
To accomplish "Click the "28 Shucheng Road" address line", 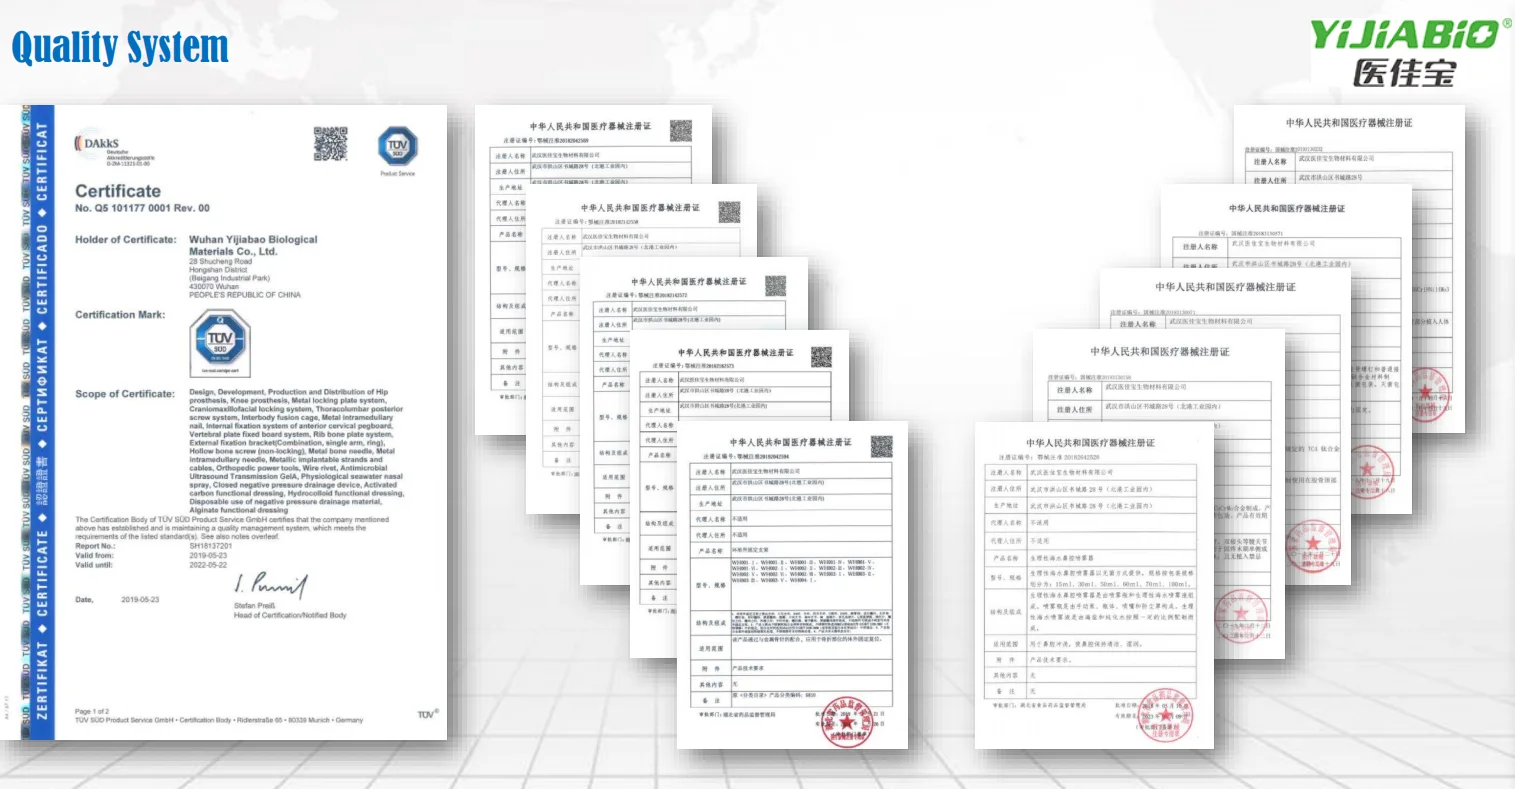I will pos(221,262).
